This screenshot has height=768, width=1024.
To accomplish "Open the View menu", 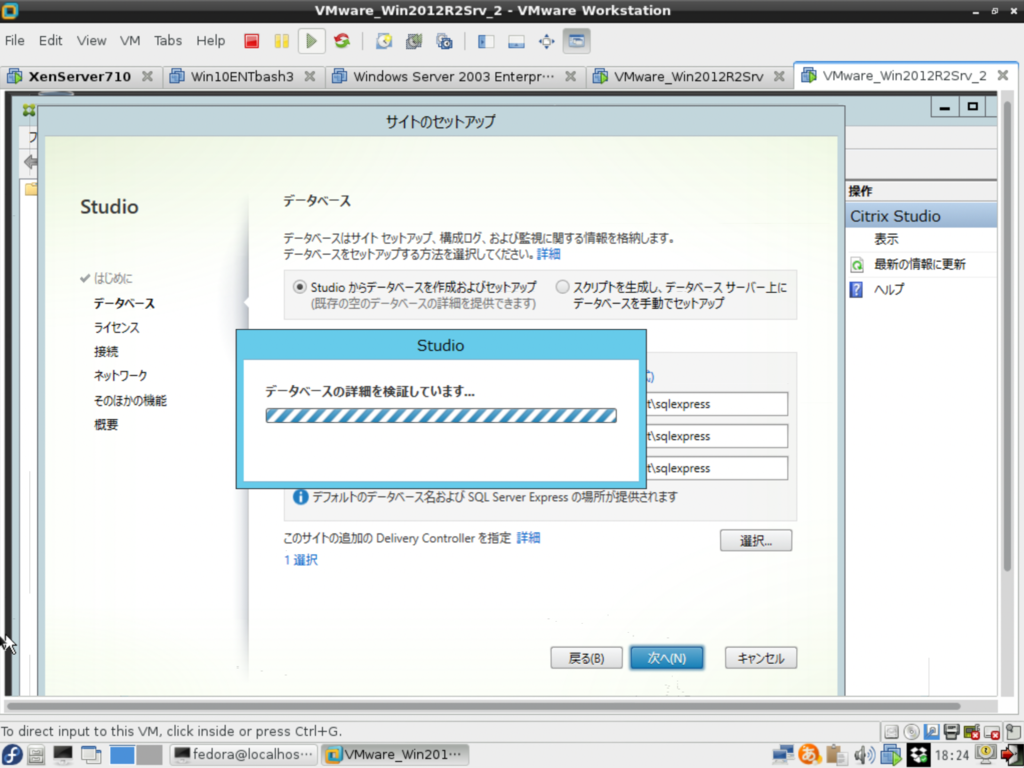I will (91, 40).
